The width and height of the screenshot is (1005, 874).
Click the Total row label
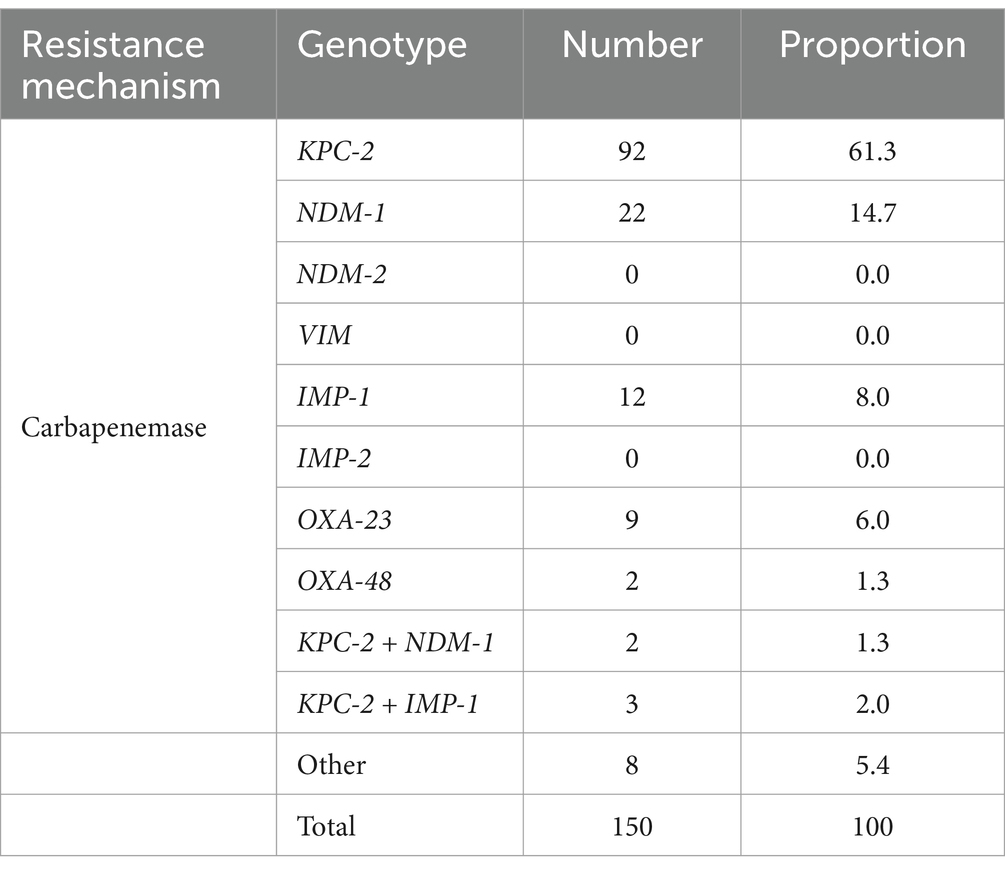[x=326, y=827]
